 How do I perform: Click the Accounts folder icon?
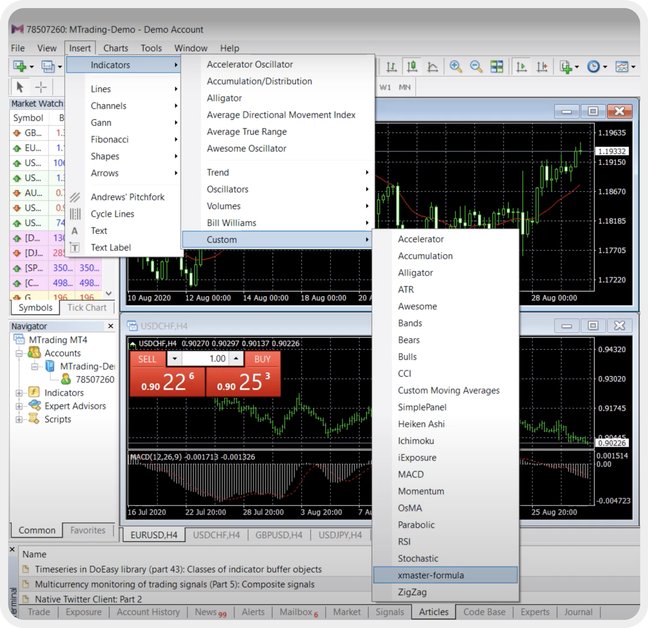pyautogui.click(x=34, y=353)
